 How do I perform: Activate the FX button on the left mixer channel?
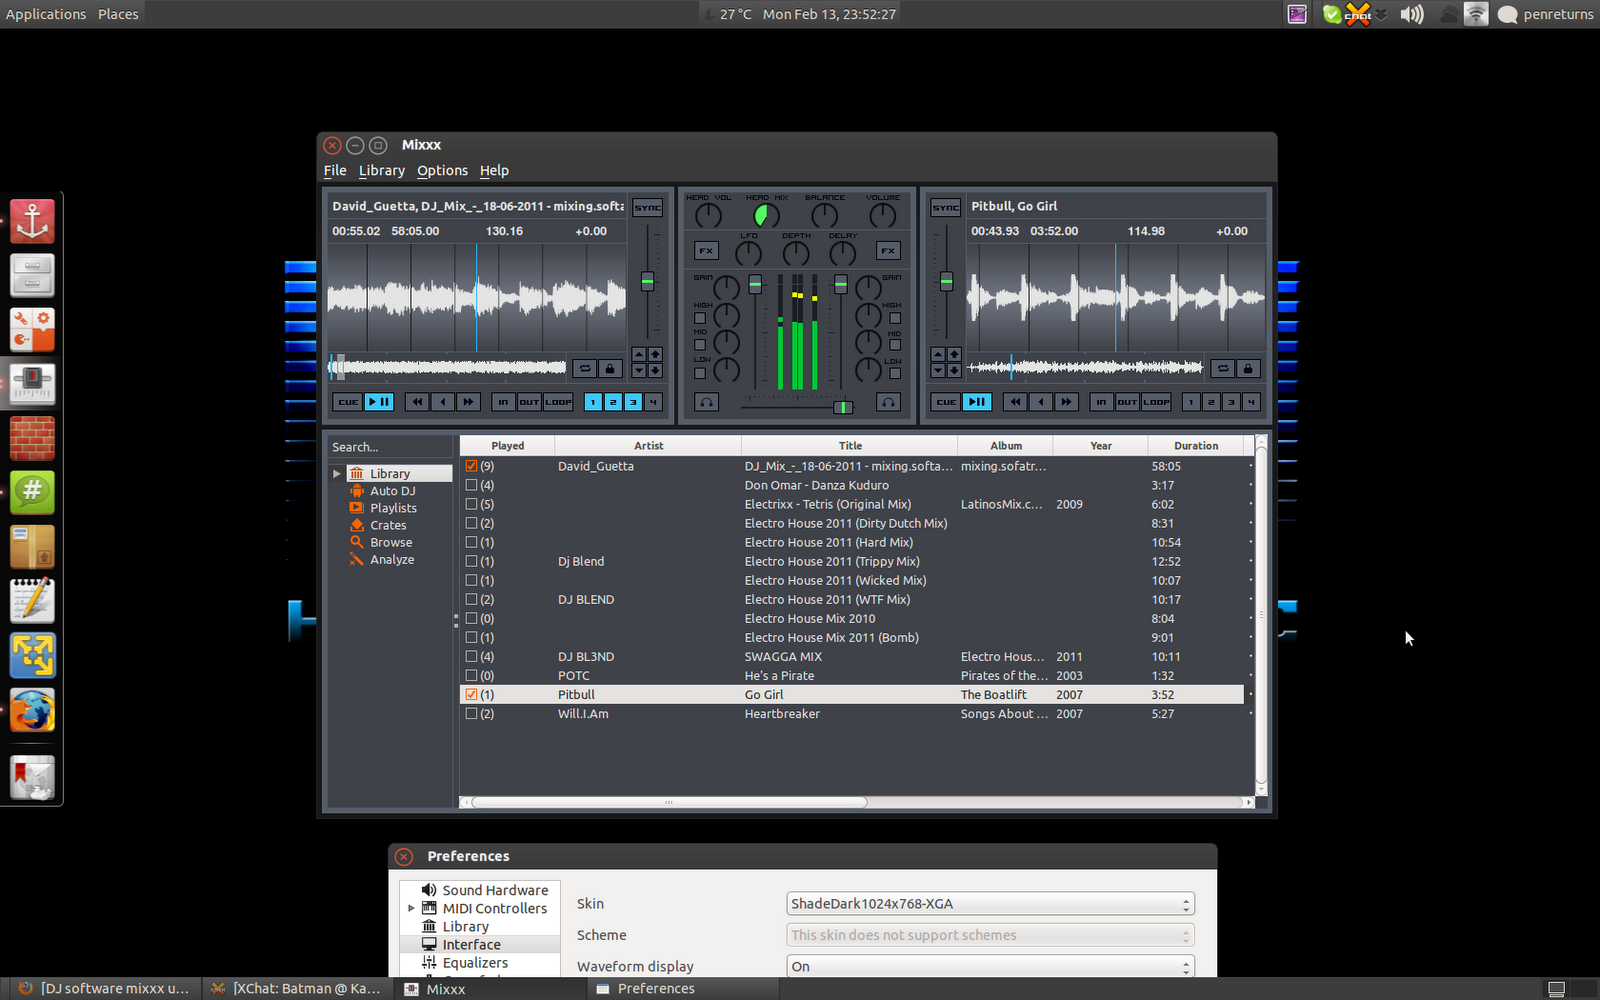(x=706, y=250)
